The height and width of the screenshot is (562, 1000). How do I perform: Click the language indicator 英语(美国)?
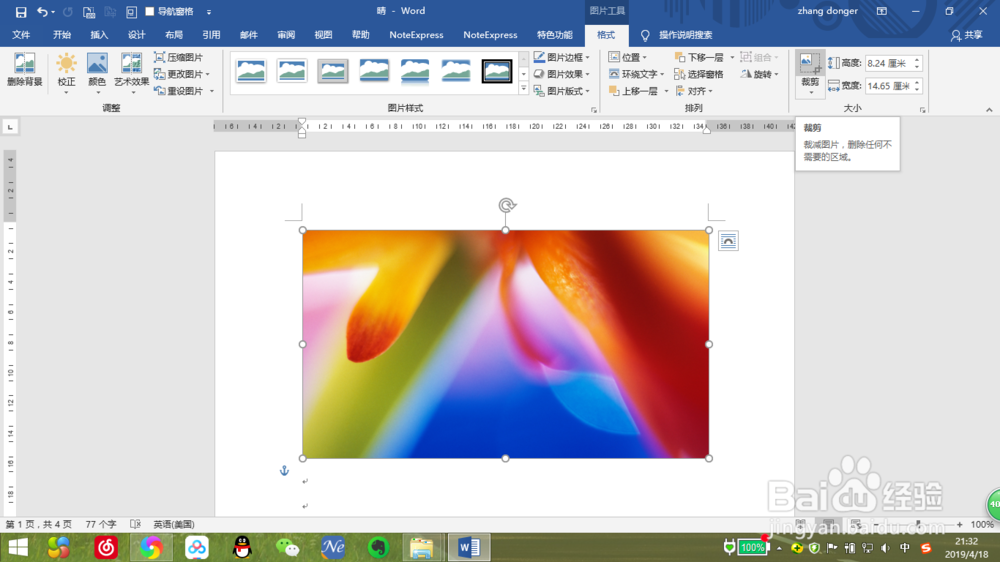[x=173, y=524]
